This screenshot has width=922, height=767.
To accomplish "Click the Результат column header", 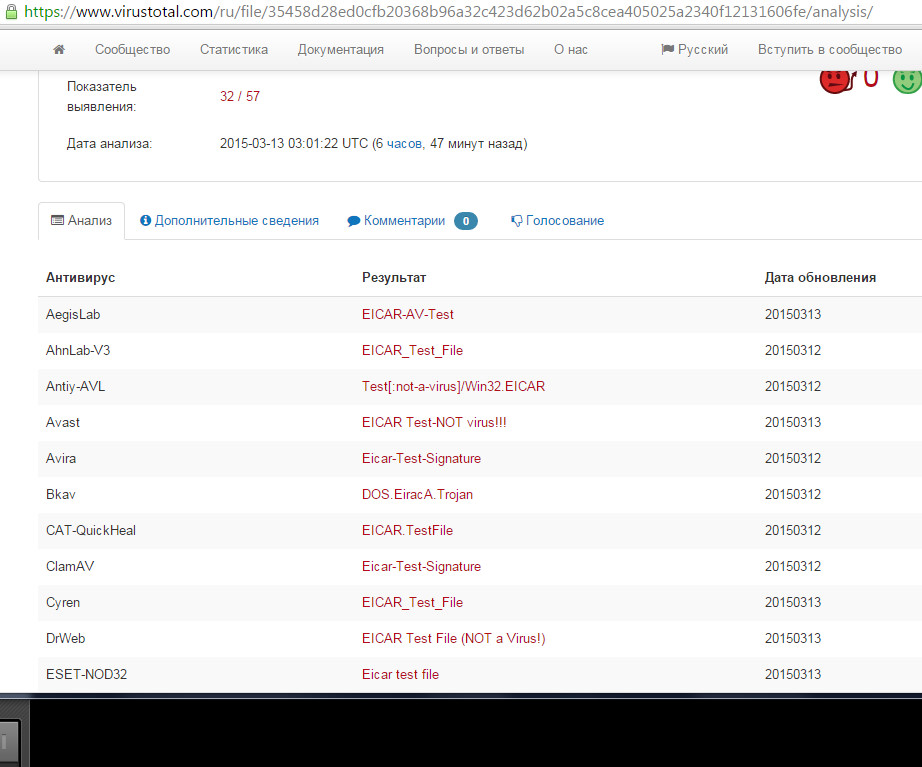I will [394, 278].
